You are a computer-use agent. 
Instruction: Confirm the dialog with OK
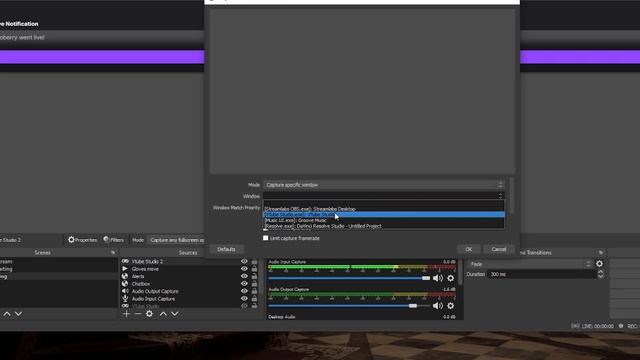tap(469, 249)
